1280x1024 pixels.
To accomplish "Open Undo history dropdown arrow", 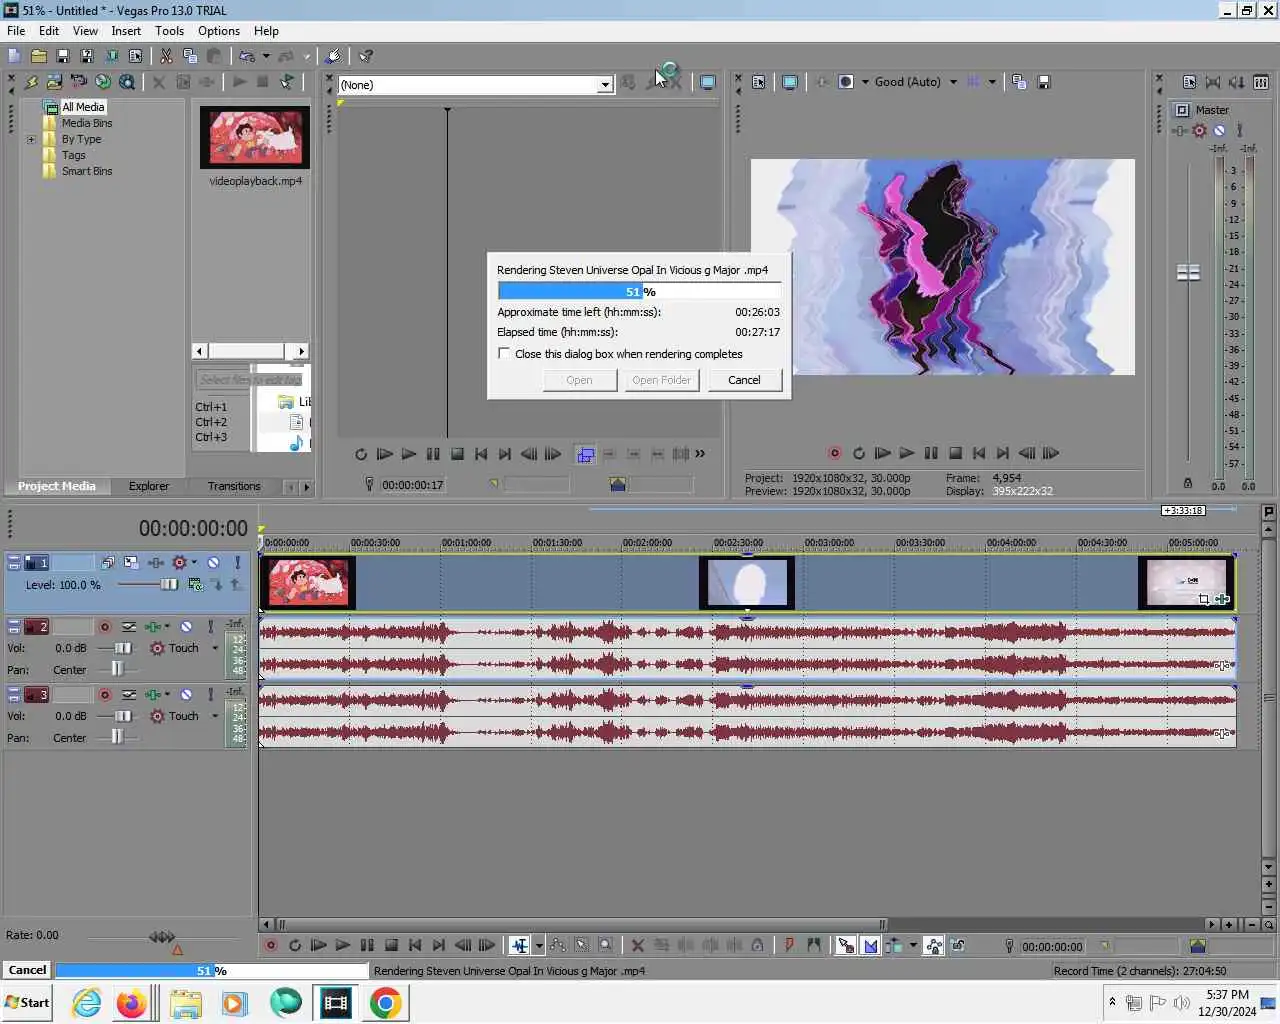I will [x=265, y=56].
